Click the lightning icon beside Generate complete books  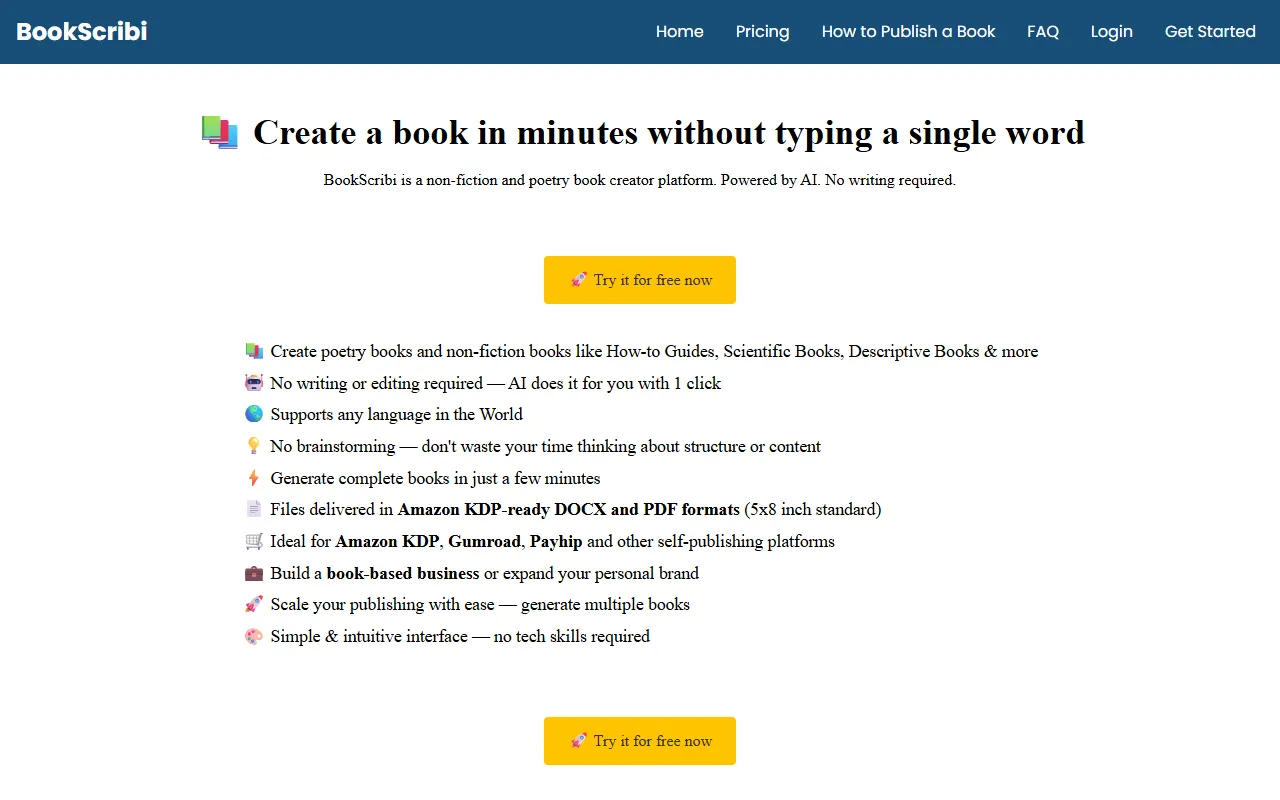point(254,478)
